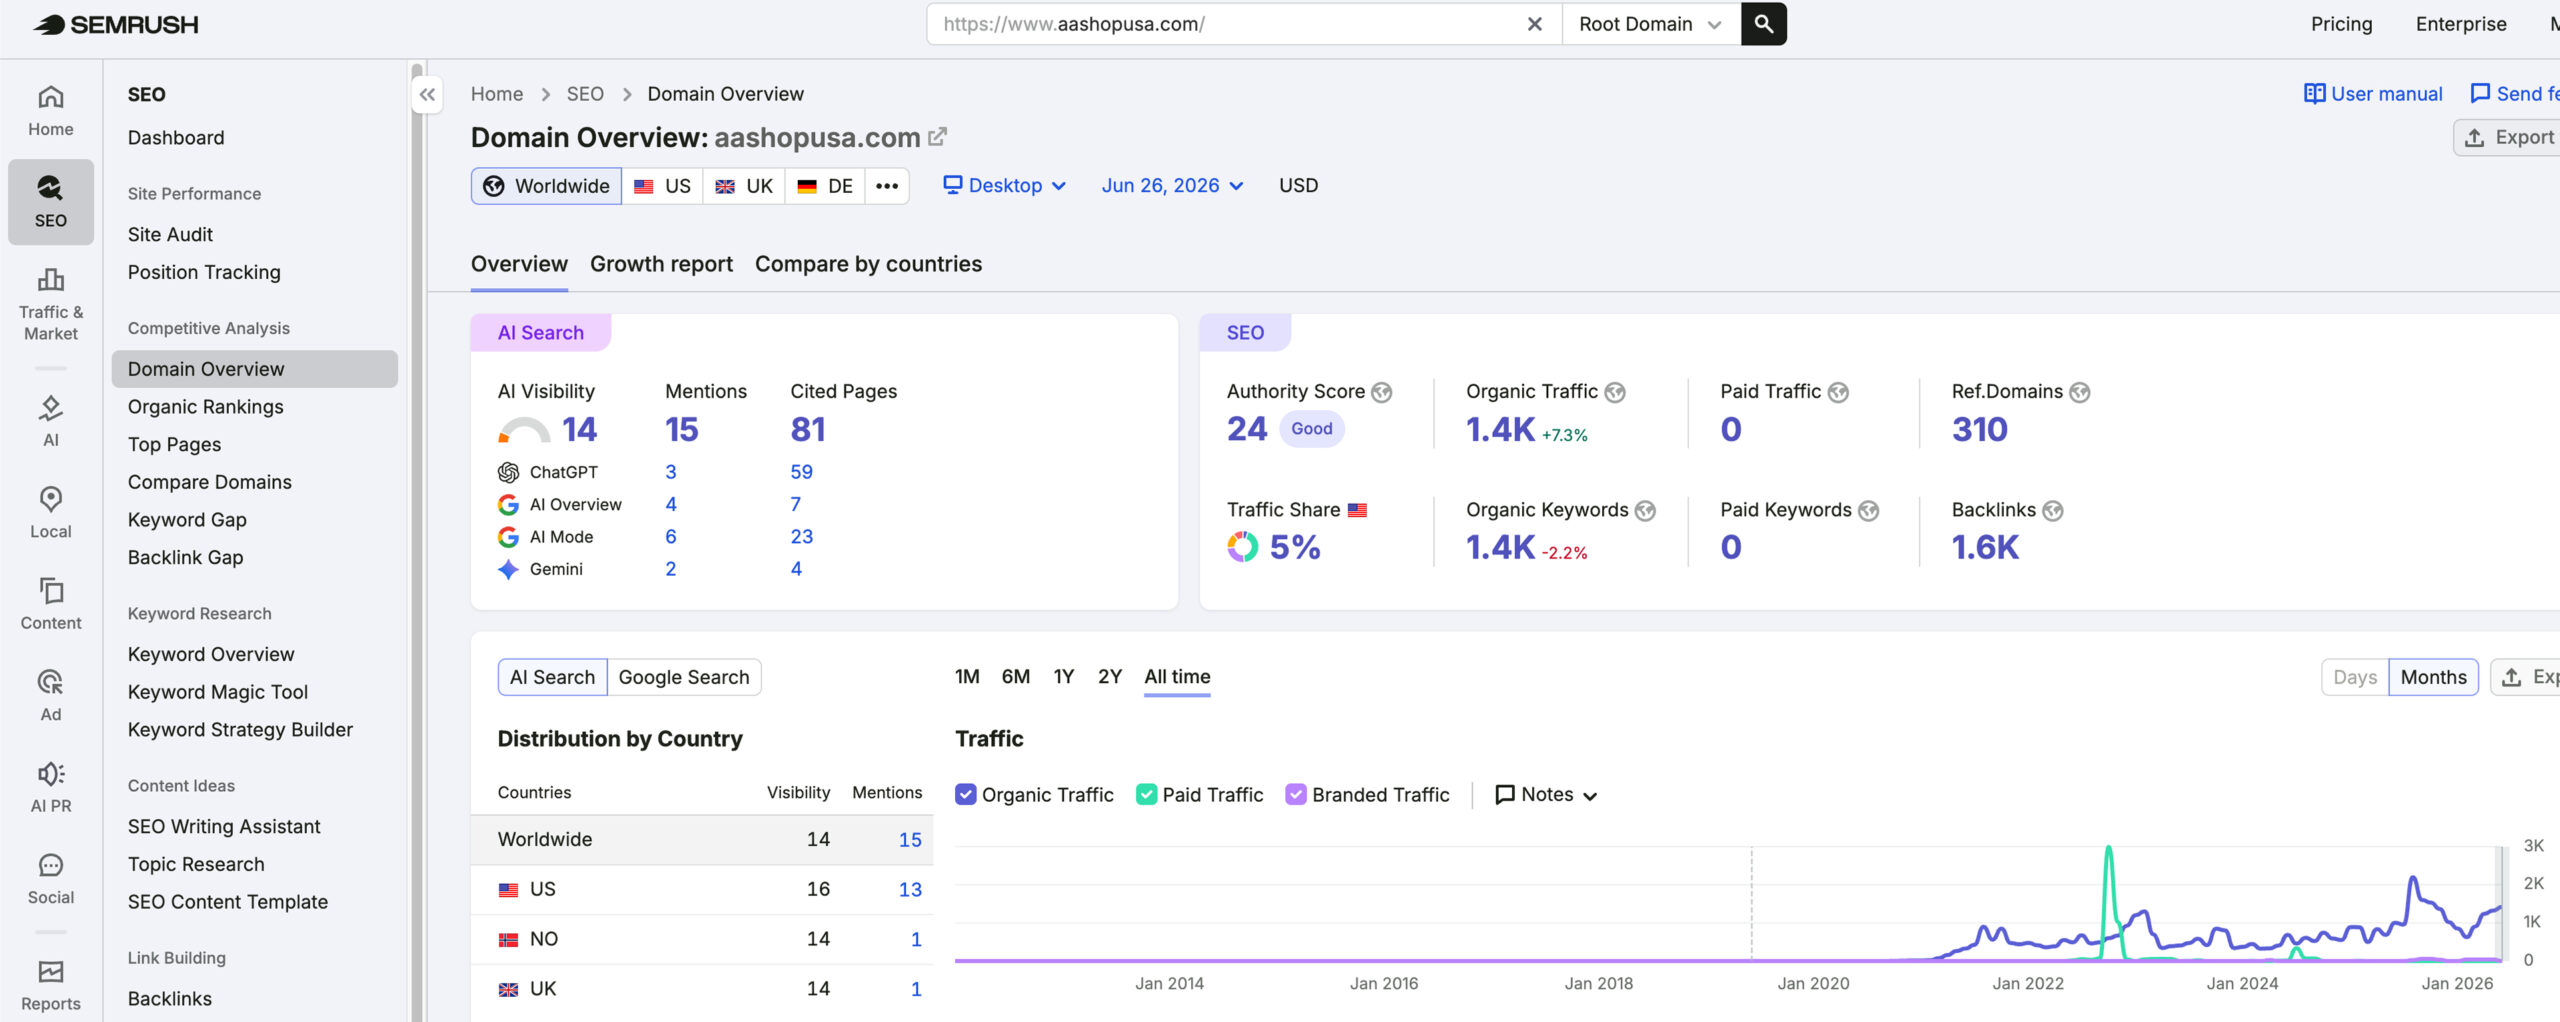Open the User manual link
This screenshot has width=2560, height=1022.
[x=2373, y=94]
